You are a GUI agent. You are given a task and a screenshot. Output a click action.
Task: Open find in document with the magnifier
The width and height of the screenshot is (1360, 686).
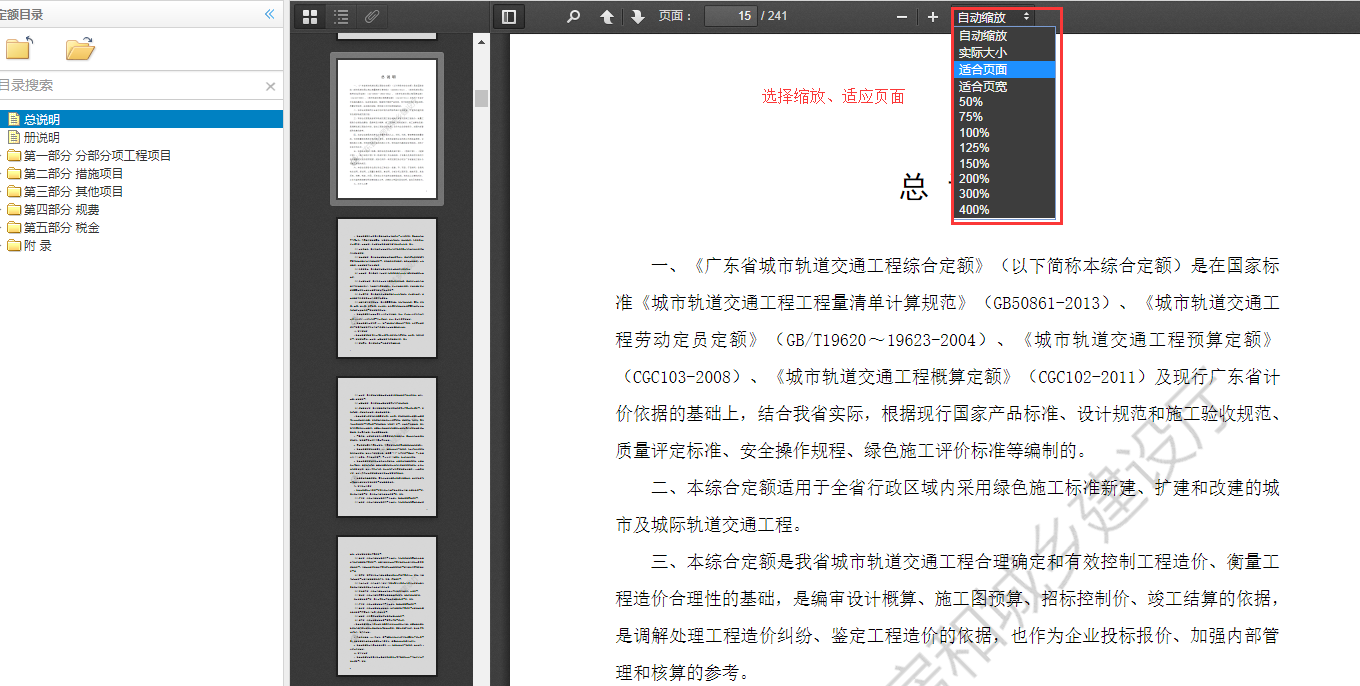pos(573,16)
